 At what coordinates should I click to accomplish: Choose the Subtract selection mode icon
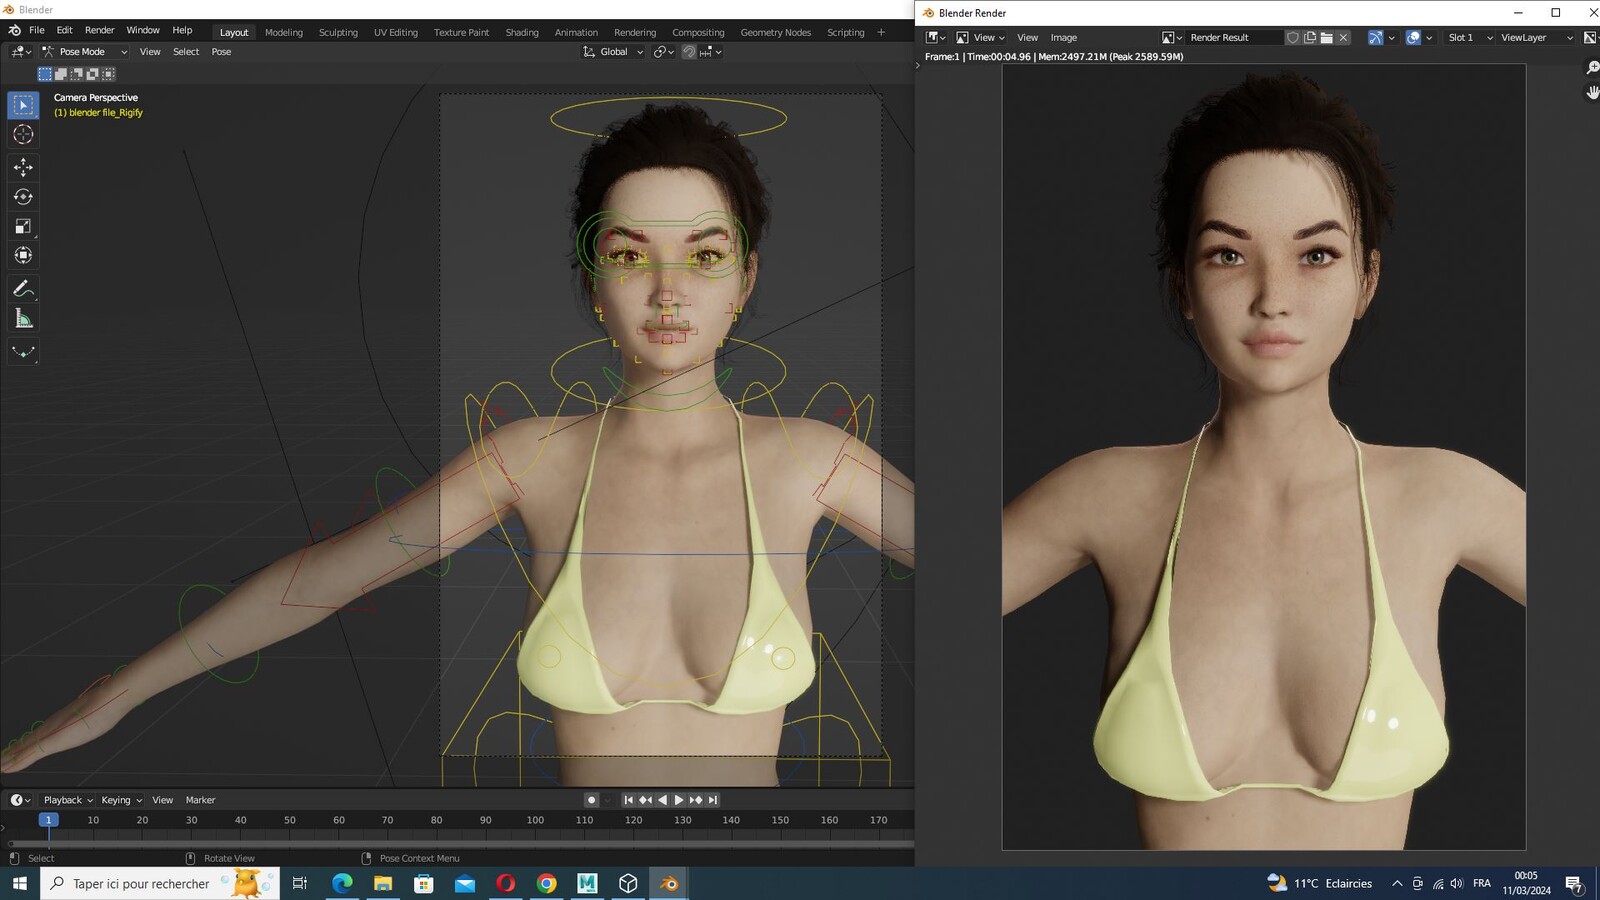(77, 74)
